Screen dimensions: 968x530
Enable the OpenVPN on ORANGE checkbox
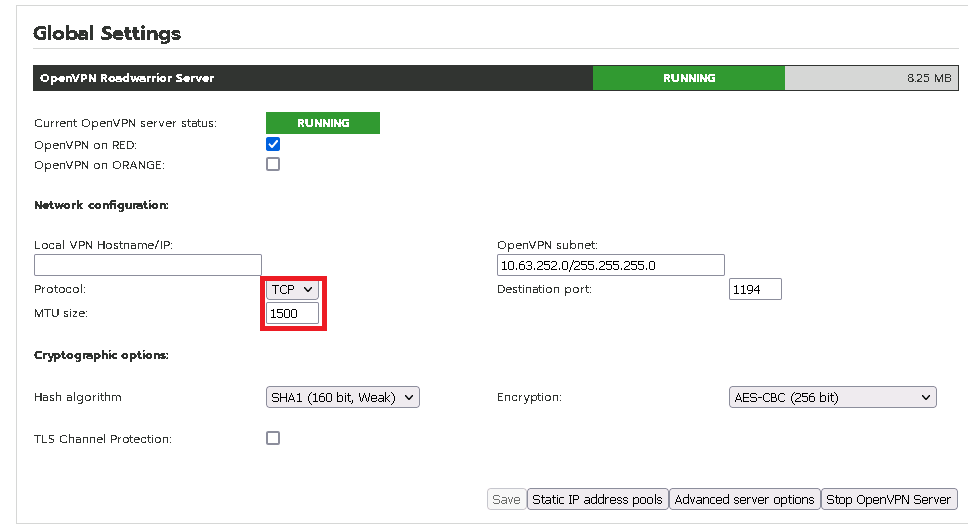[273, 164]
